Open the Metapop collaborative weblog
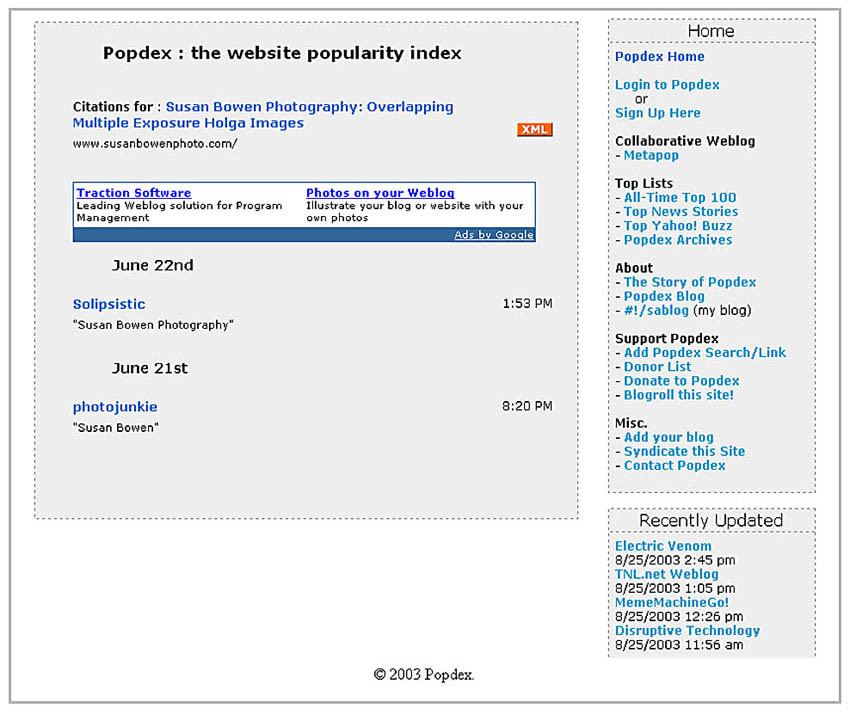850x712 pixels. pyautogui.click(x=651, y=155)
